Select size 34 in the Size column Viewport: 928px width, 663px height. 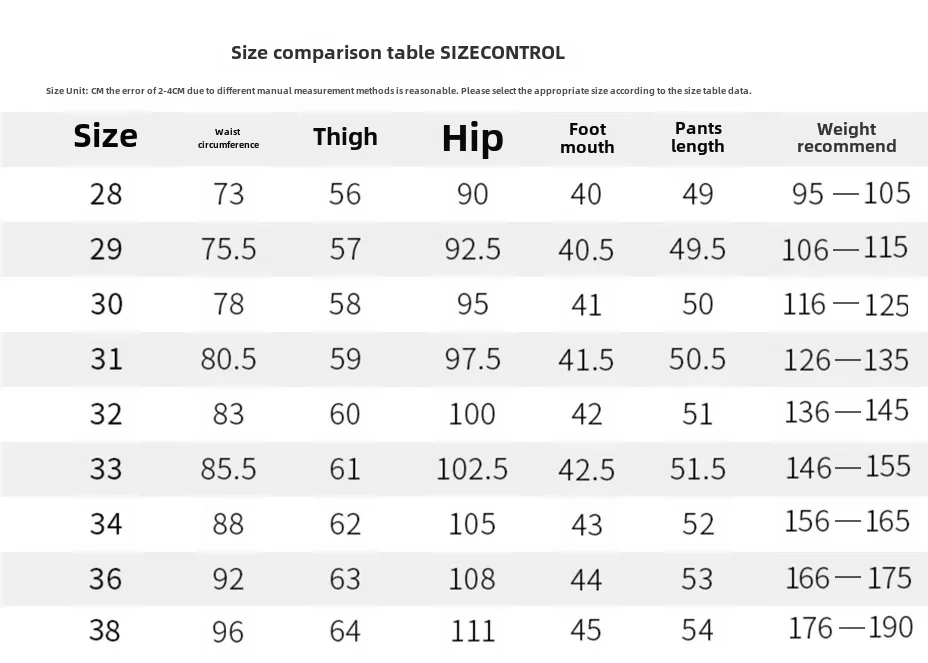(x=106, y=522)
